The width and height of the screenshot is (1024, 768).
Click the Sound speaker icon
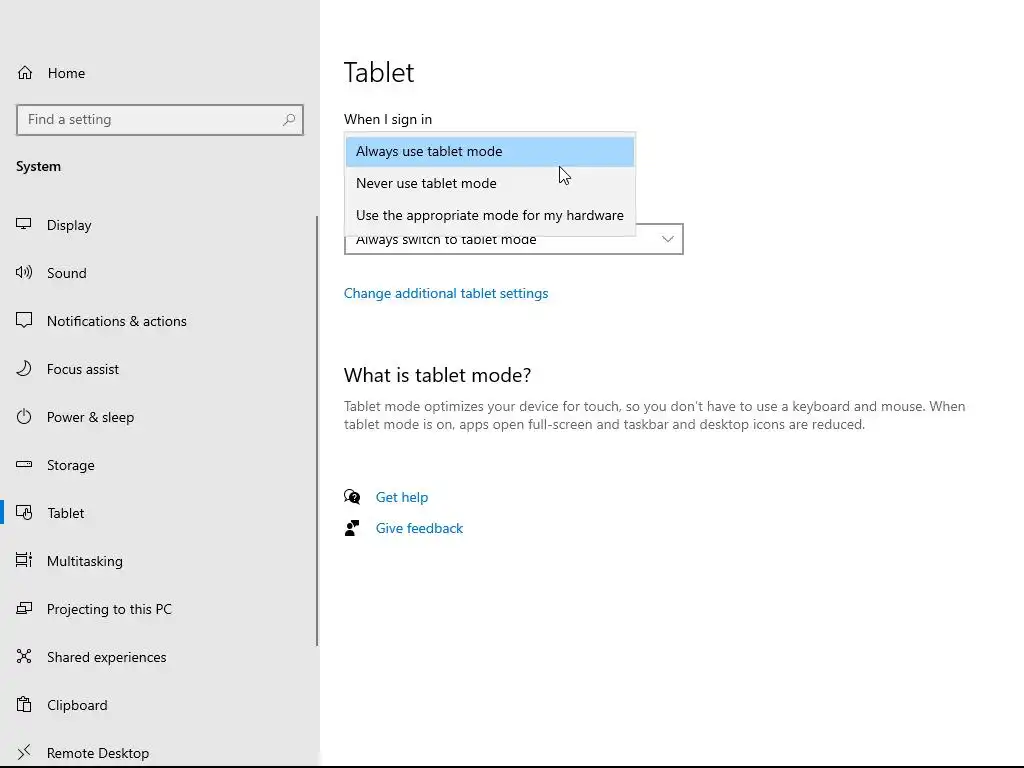click(x=25, y=273)
